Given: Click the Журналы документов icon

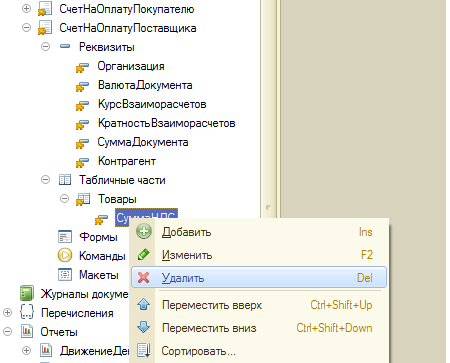Looking at the screenshot, I should click(x=27, y=293).
